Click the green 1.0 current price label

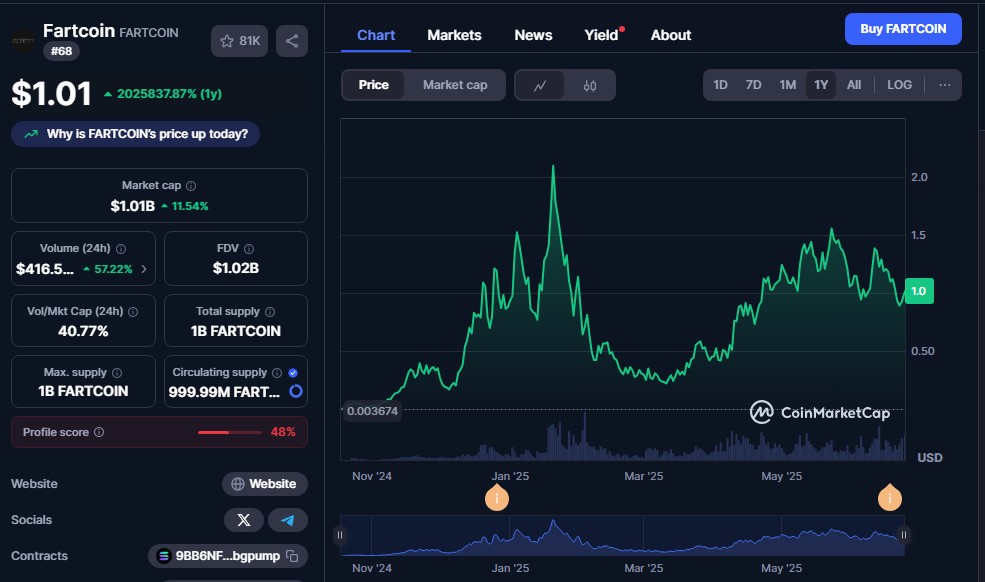919,291
